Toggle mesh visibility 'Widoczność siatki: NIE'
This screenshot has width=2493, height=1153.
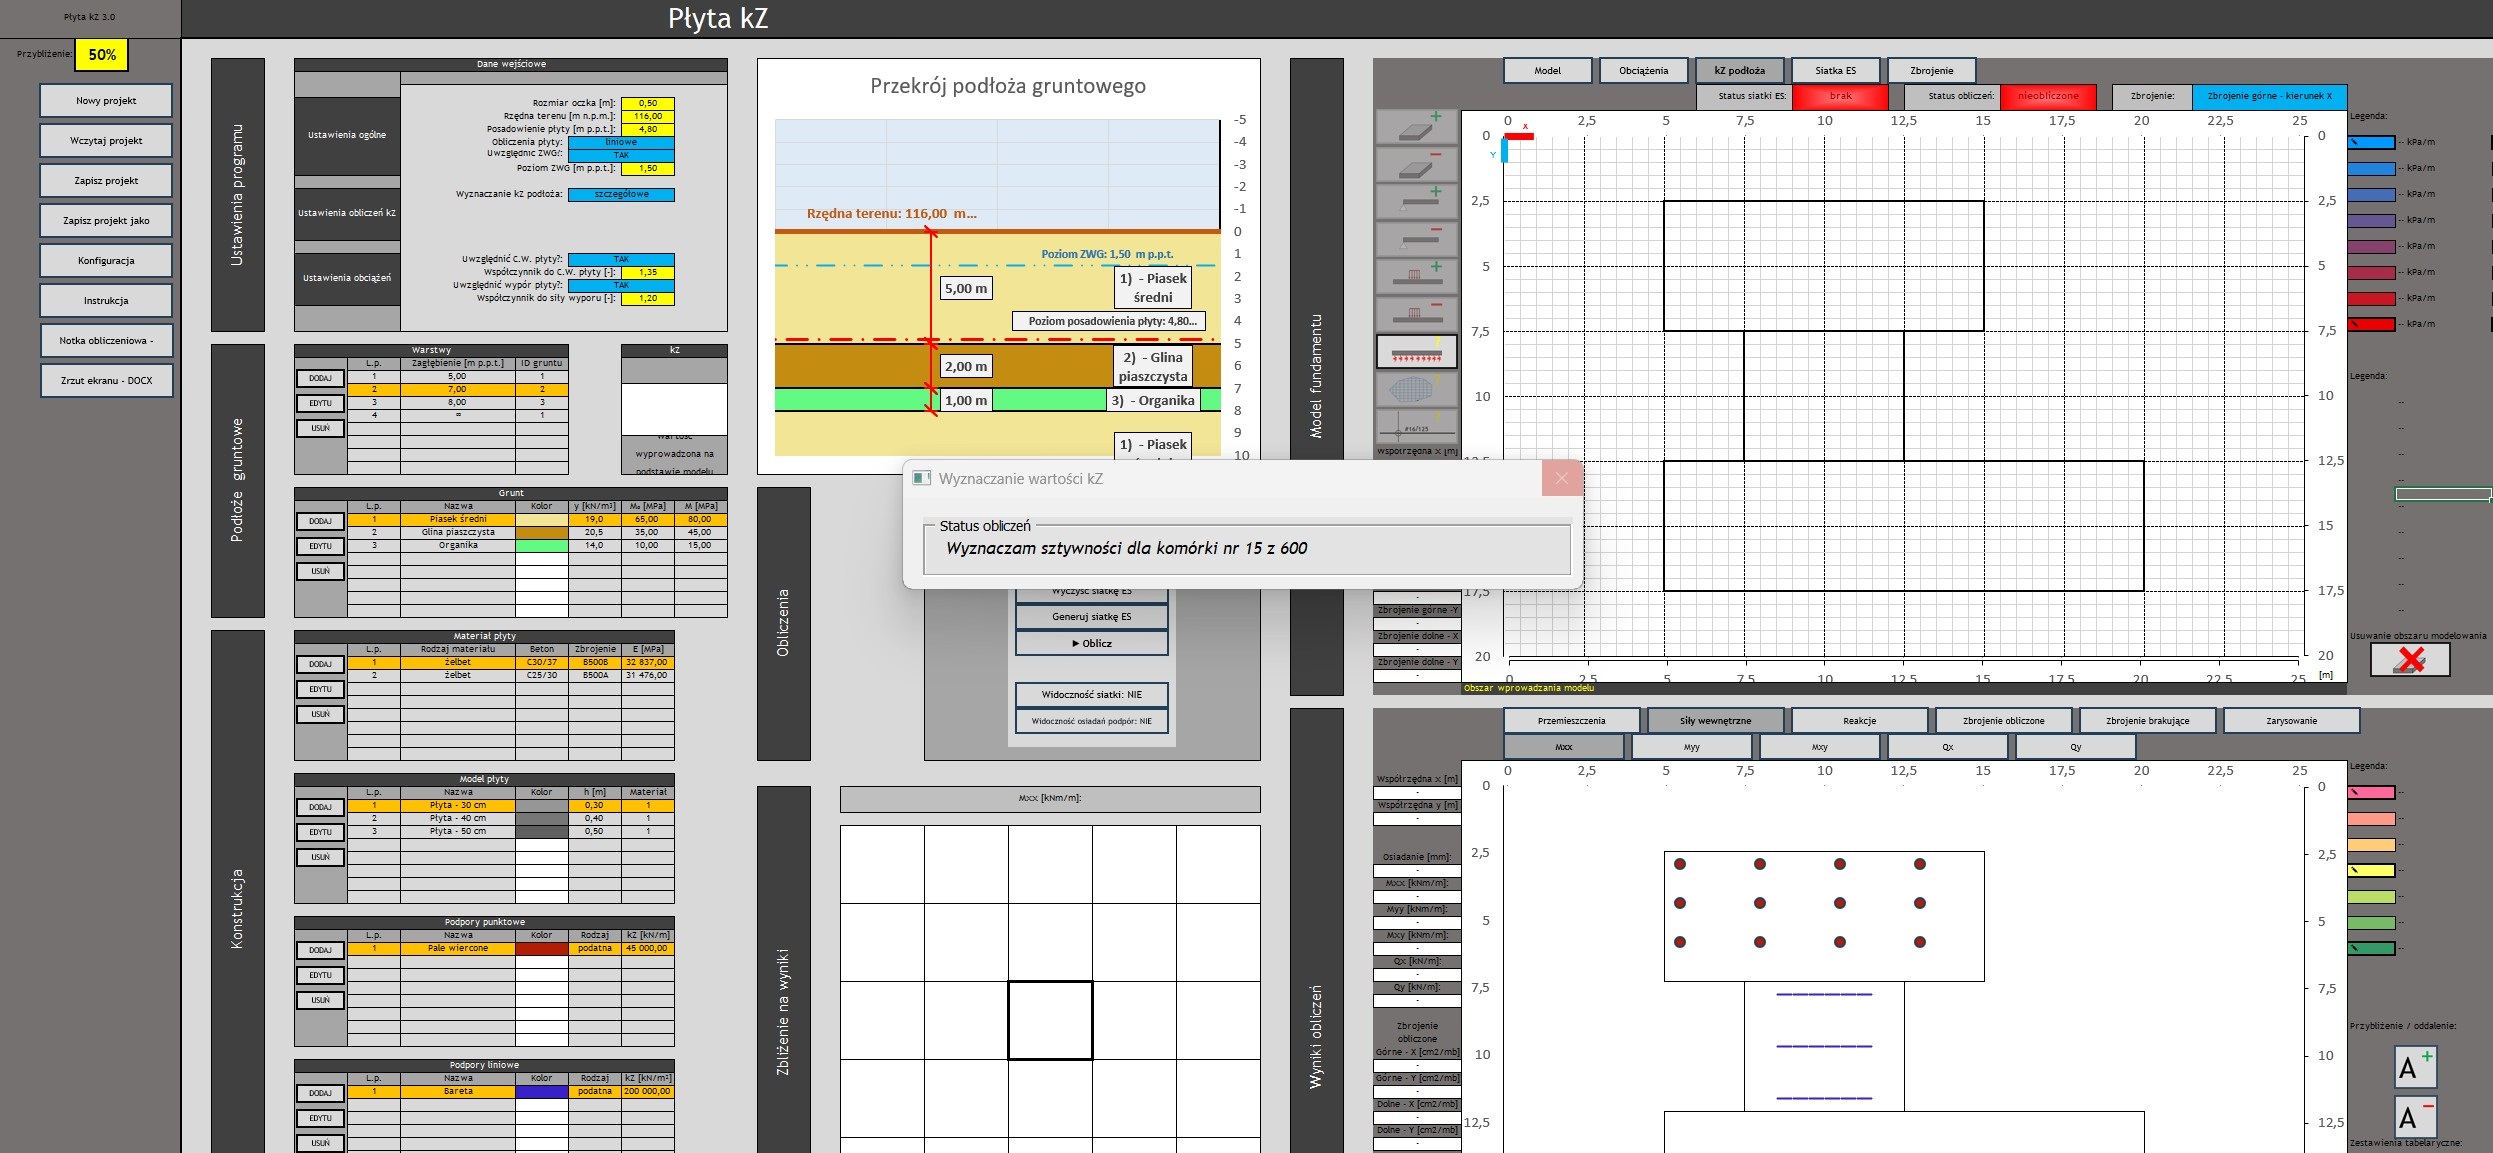pyautogui.click(x=1091, y=695)
